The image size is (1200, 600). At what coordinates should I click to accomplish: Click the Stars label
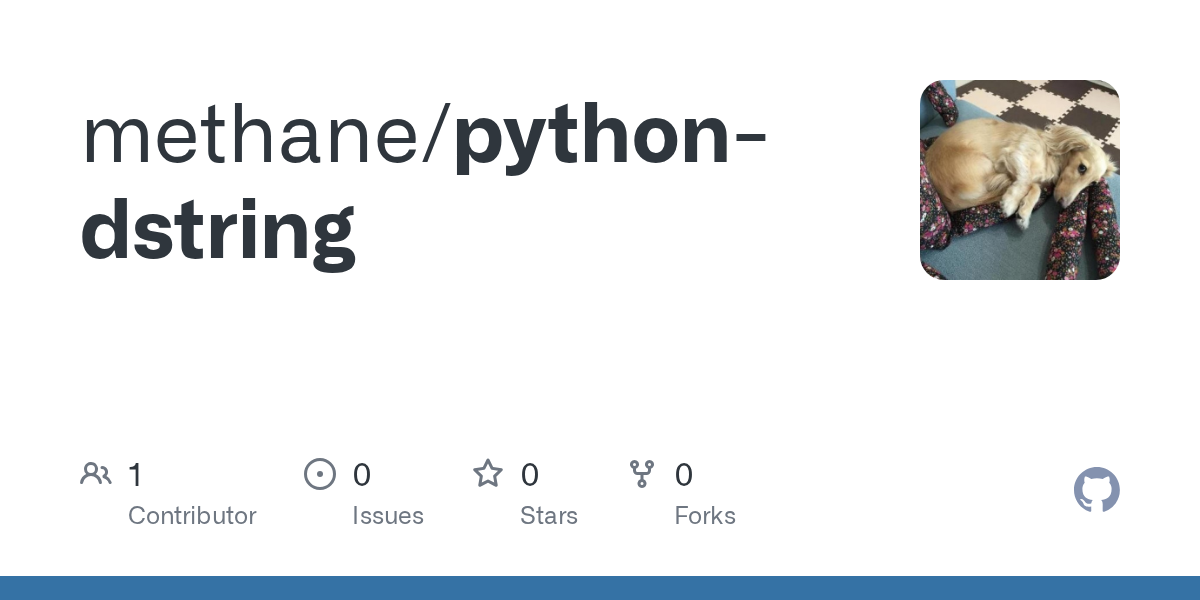pyautogui.click(x=549, y=516)
